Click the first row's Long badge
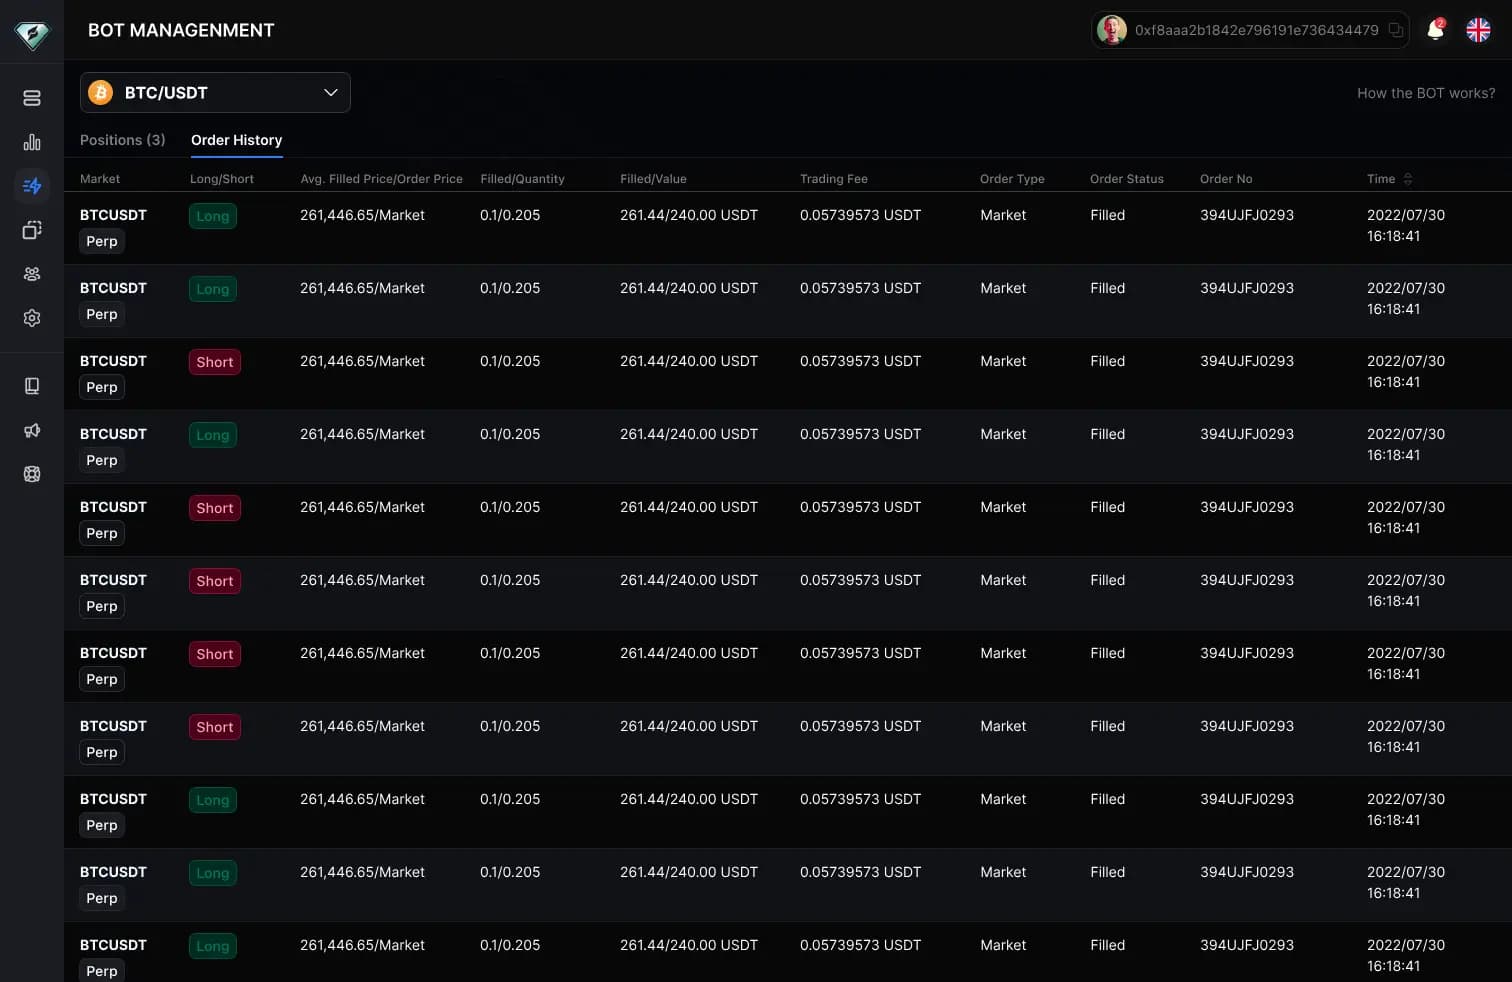Image resolution: width=1512 pixels, height=982 pixels. 212,216
